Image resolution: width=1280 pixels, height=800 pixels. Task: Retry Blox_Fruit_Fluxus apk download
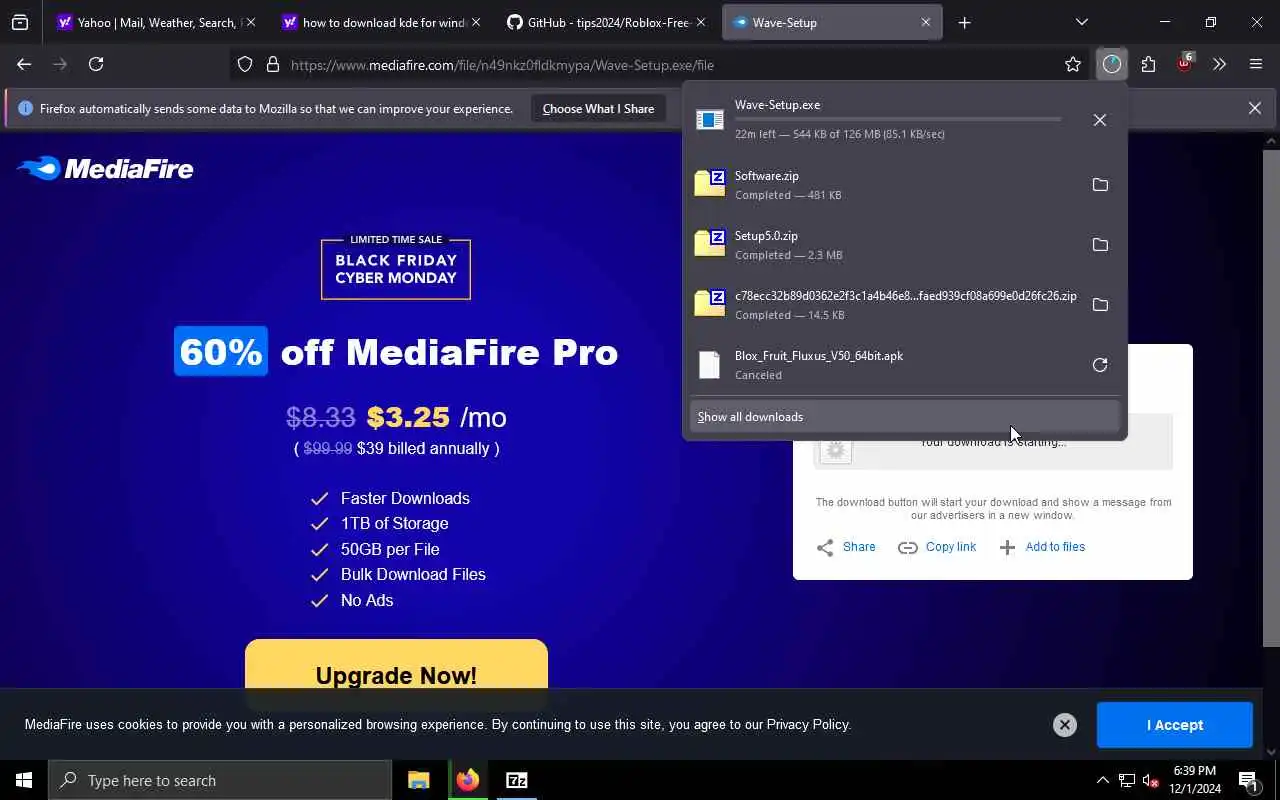pyautogui.click(x=1100, y=365)
